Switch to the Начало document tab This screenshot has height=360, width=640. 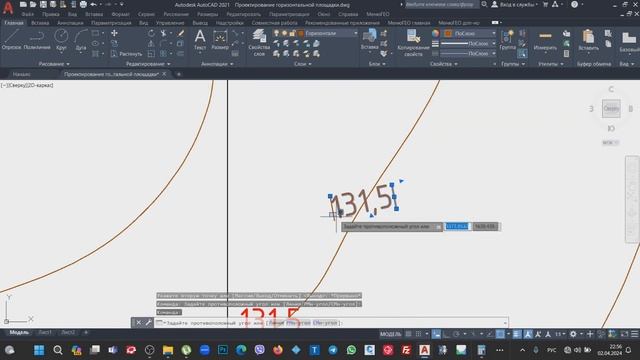pyautogui.click(x=21, y=74)
